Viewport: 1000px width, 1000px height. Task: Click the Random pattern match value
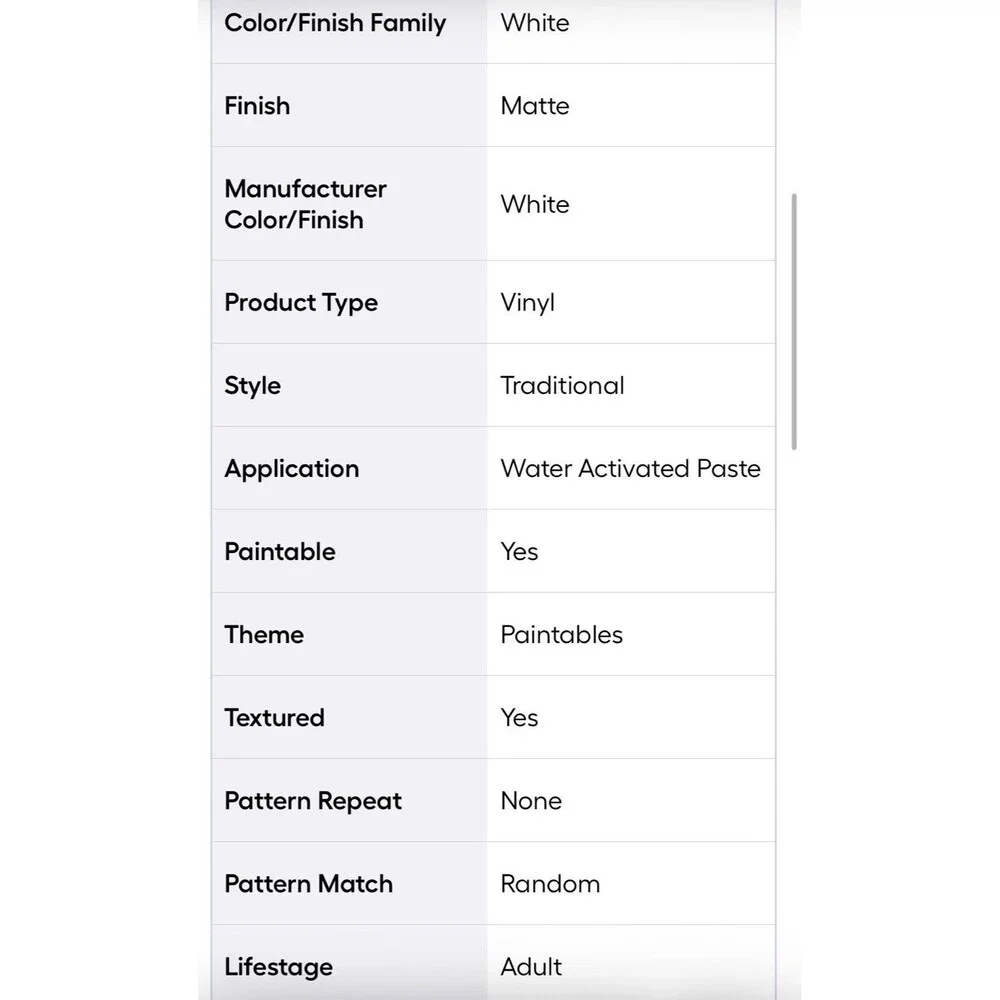point(550,884)
